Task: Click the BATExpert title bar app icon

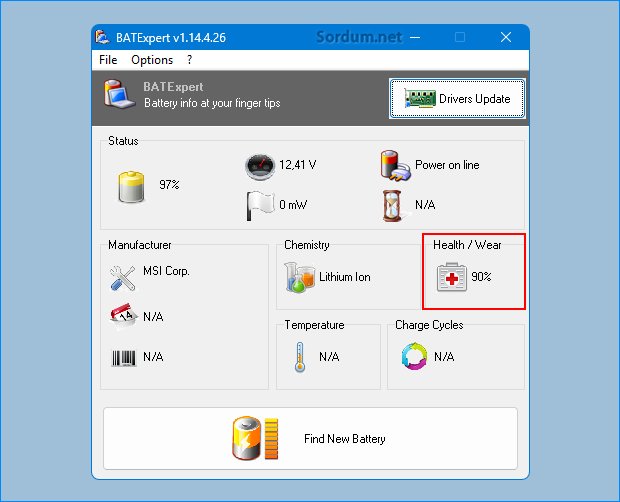Action: (102, 37)
